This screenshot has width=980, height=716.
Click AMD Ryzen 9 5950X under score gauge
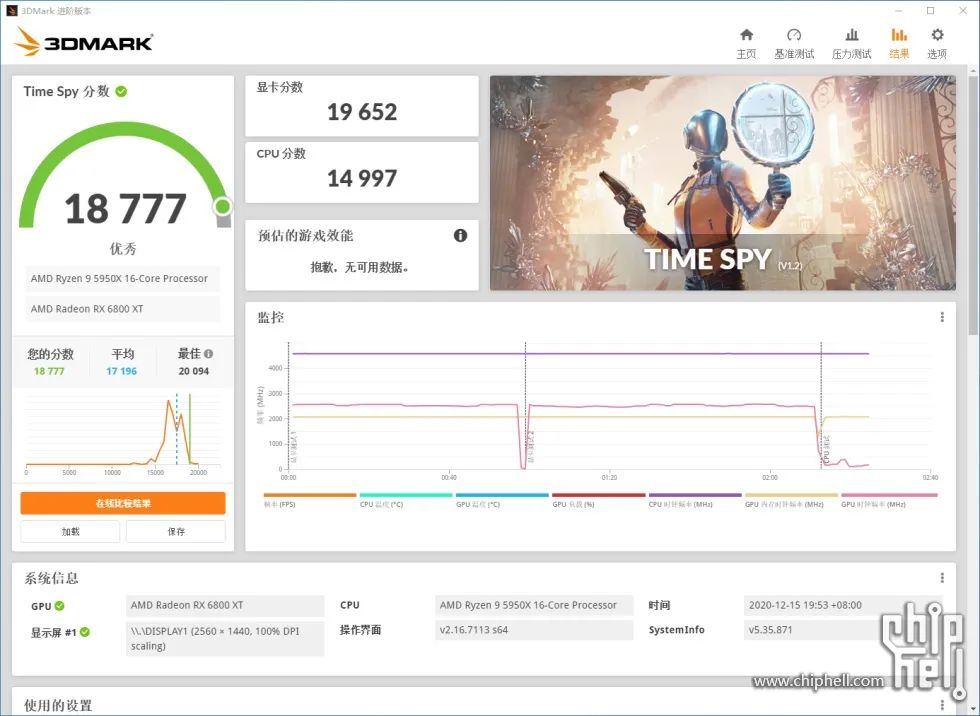(x=122, y=279)
